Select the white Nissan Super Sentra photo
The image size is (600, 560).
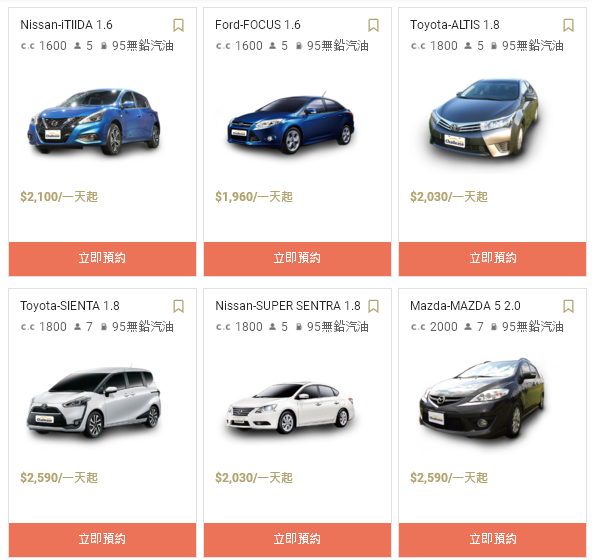pyautogui.click(x=291, y=407)
